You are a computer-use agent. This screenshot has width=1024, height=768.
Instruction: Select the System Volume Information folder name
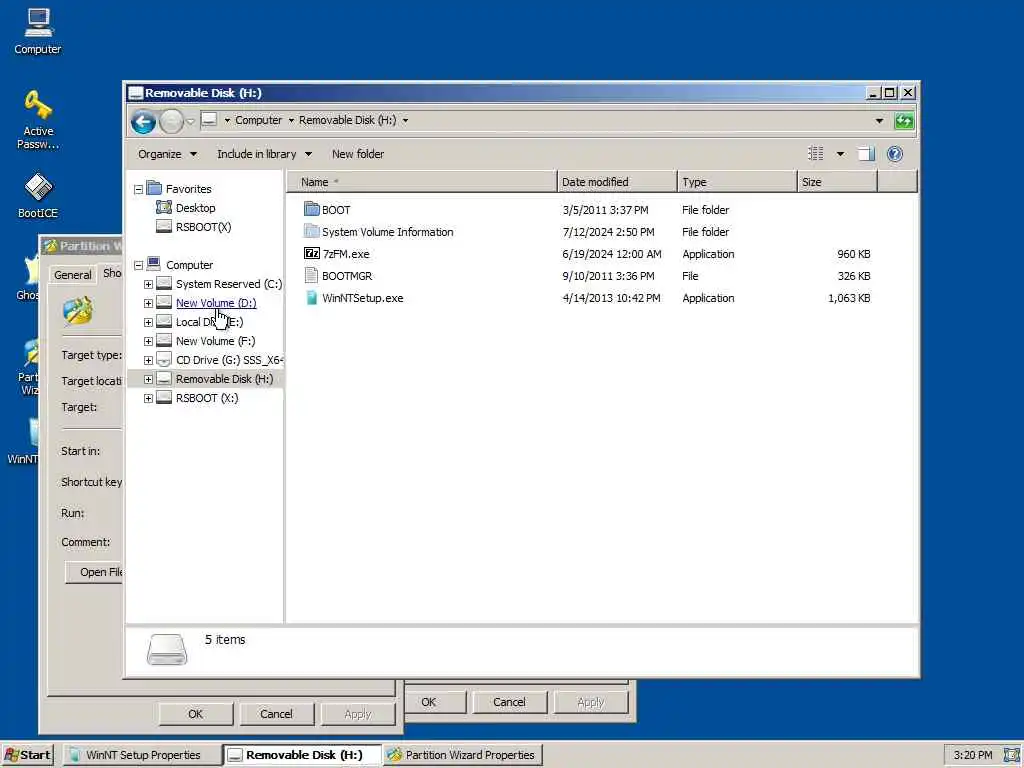pyautogui.click(x=387, y=232)
